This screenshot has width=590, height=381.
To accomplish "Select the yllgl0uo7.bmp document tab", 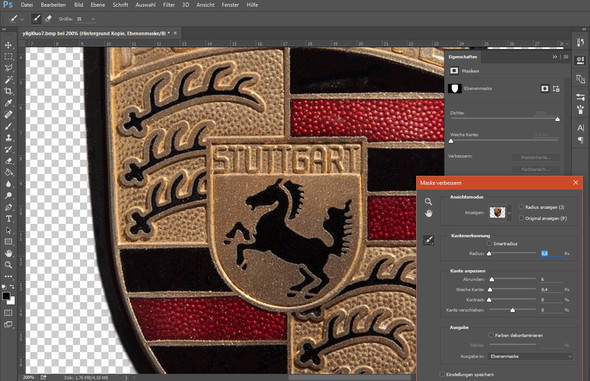I will [x=96, y=33].
